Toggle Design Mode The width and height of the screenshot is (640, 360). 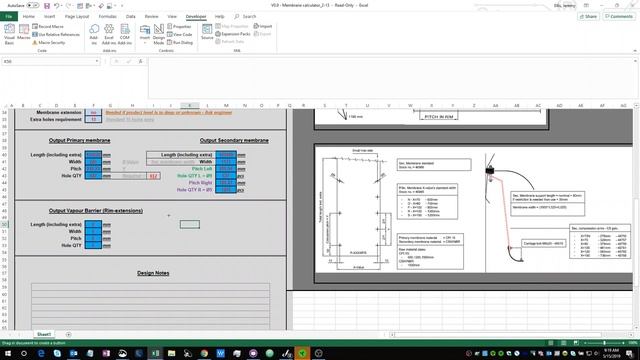(159, 34)
